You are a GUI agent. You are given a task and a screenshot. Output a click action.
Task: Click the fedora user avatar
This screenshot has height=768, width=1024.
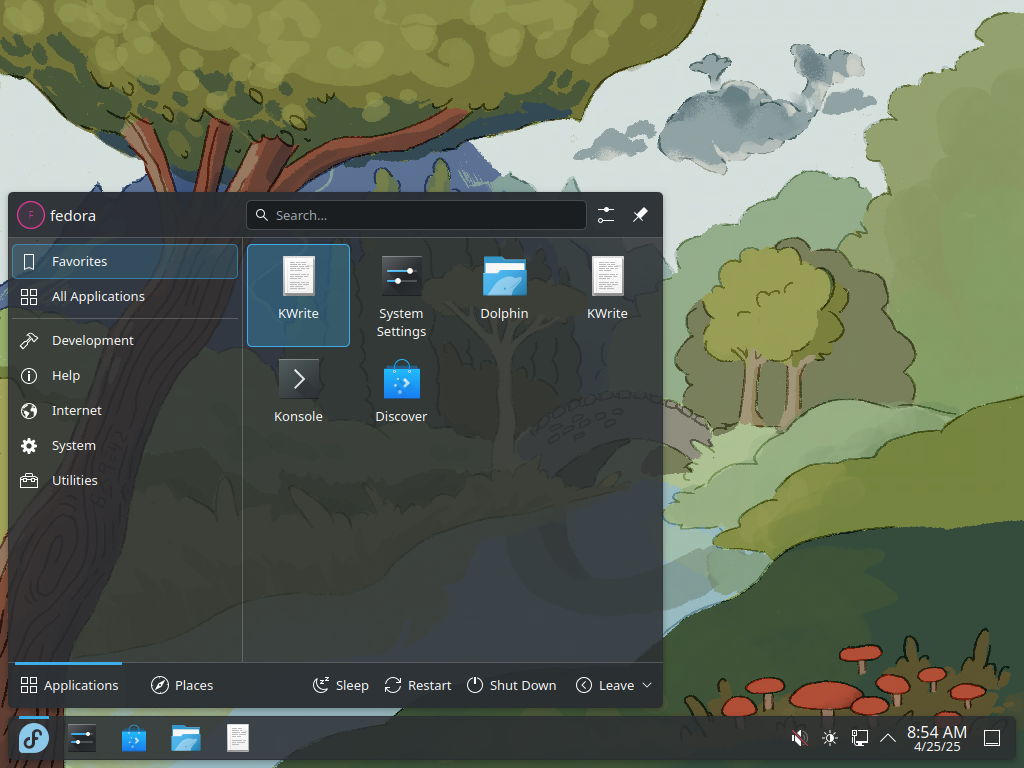click(31, 215)
